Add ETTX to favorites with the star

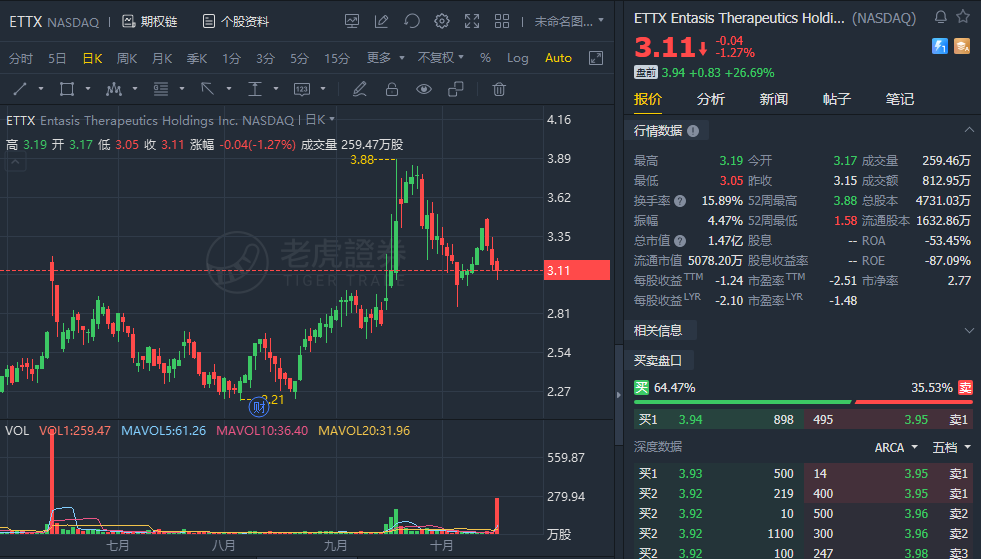point(963,17)
